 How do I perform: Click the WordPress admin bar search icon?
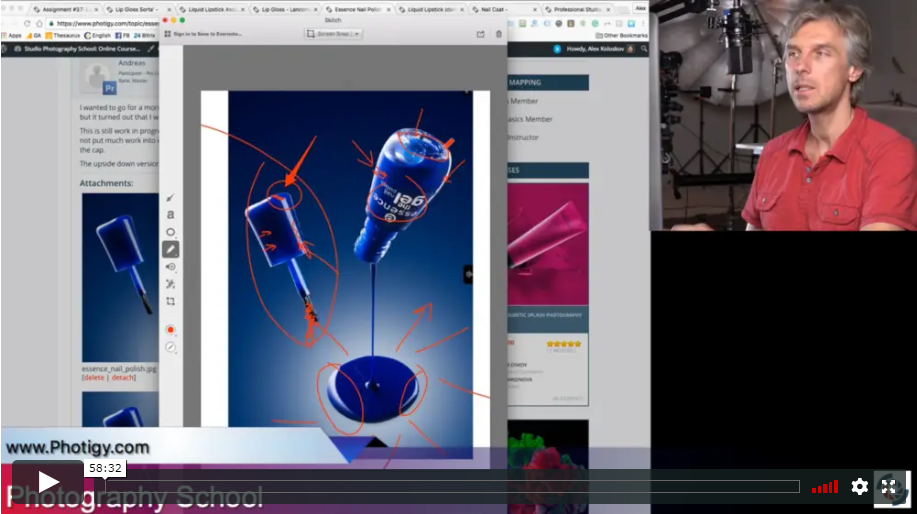pos(644,49)
